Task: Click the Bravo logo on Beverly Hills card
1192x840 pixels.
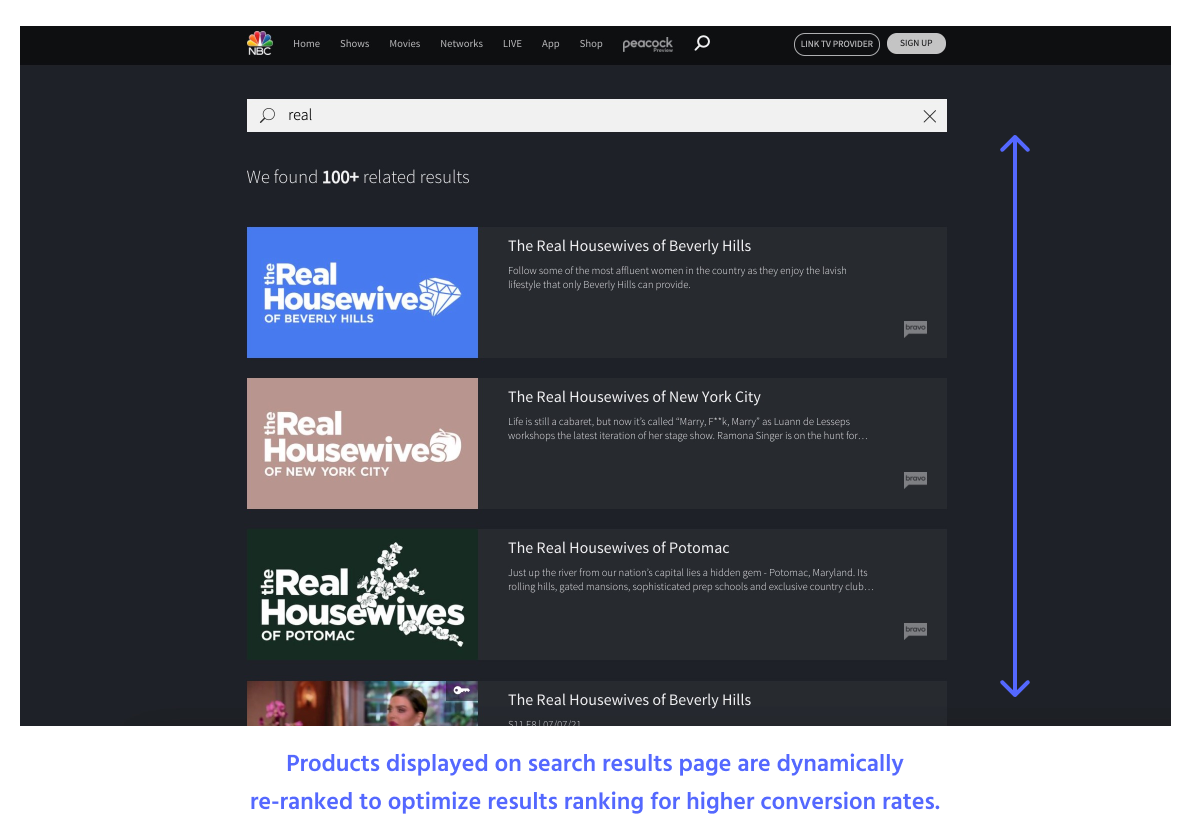Action: [x=915, y=328]
